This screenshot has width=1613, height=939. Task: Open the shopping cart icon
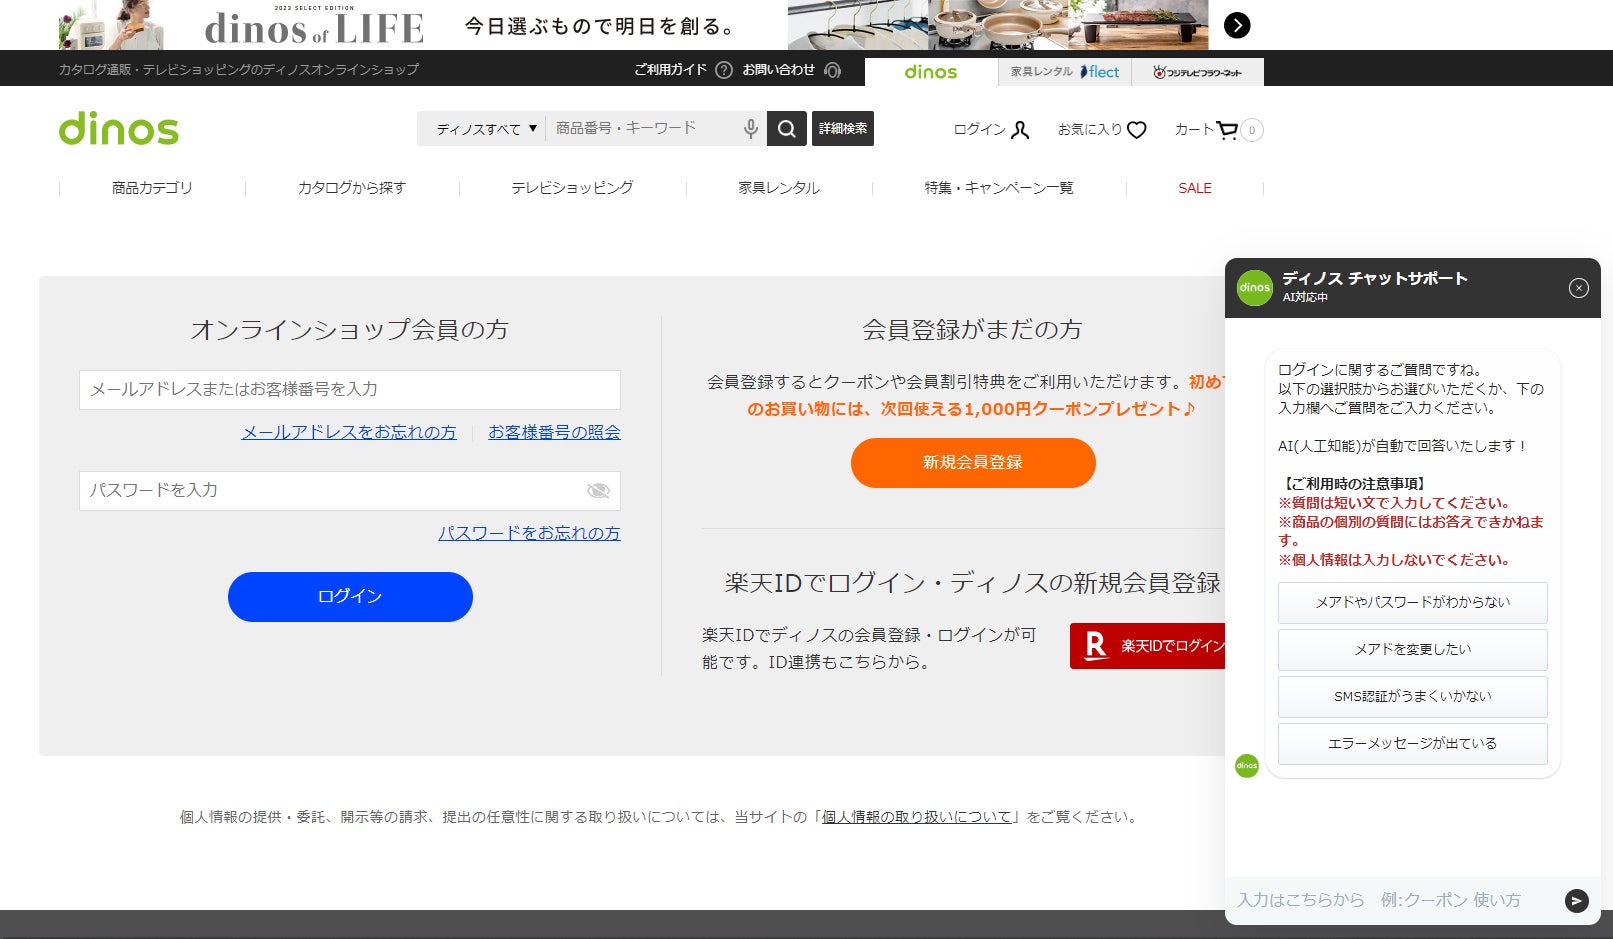click(1227, 130)
